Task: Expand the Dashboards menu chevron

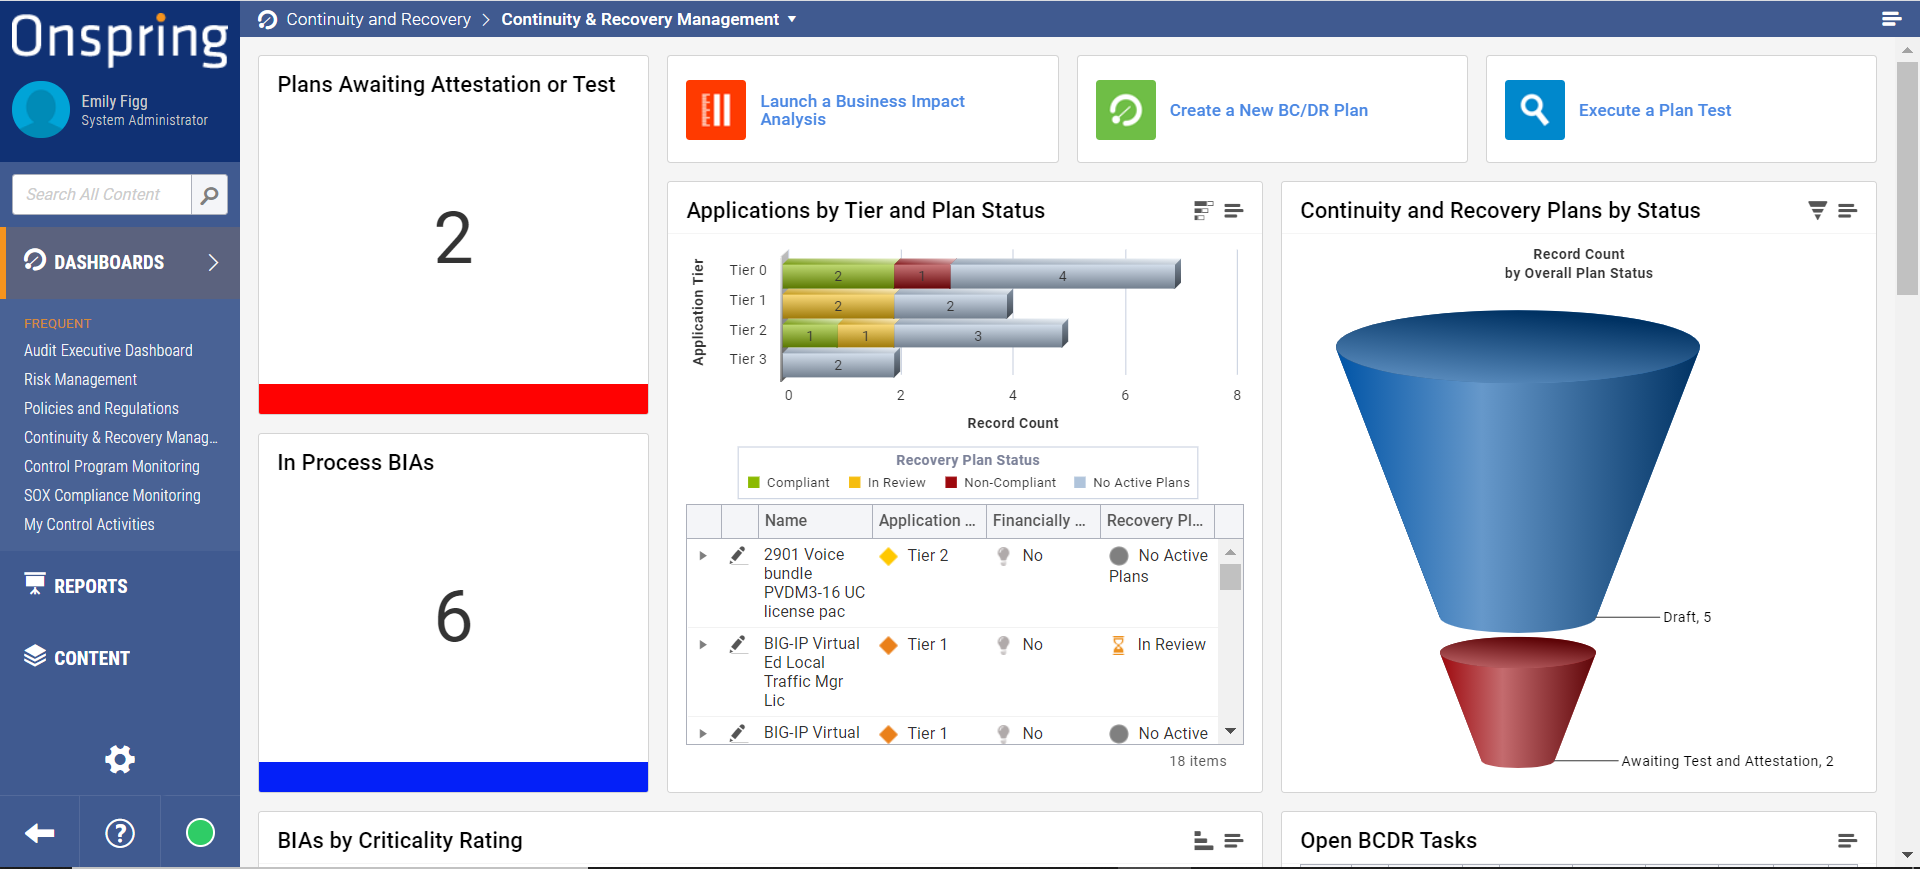Action: point(213,262)
